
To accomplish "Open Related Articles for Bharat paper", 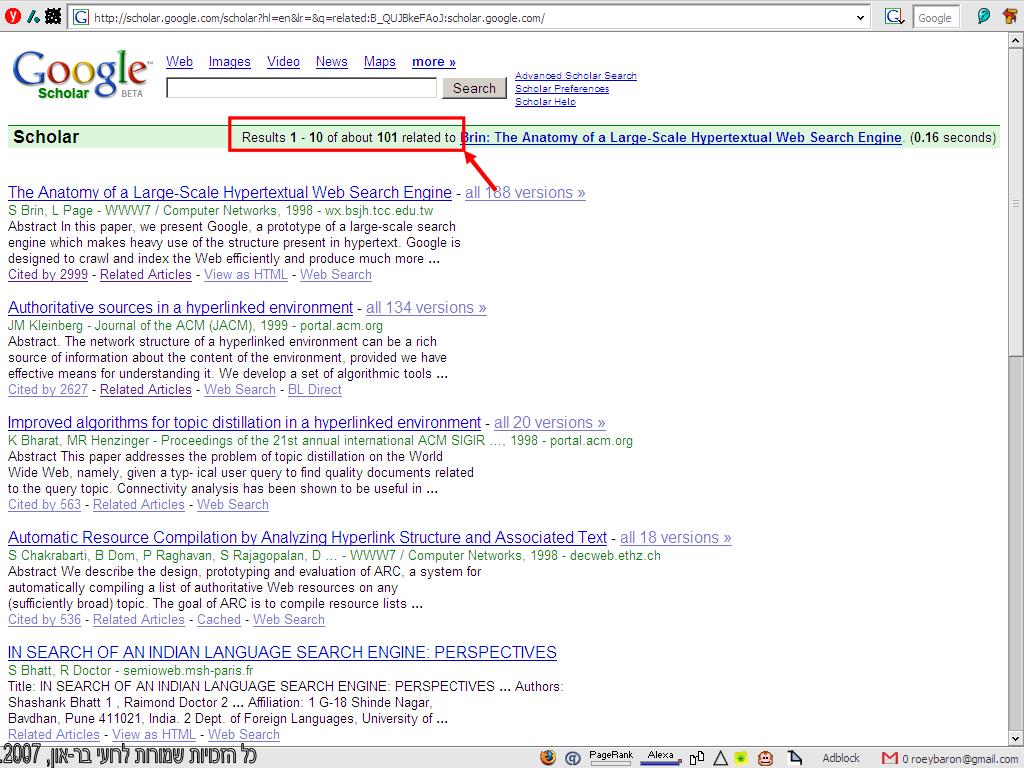I will (139, 505).
